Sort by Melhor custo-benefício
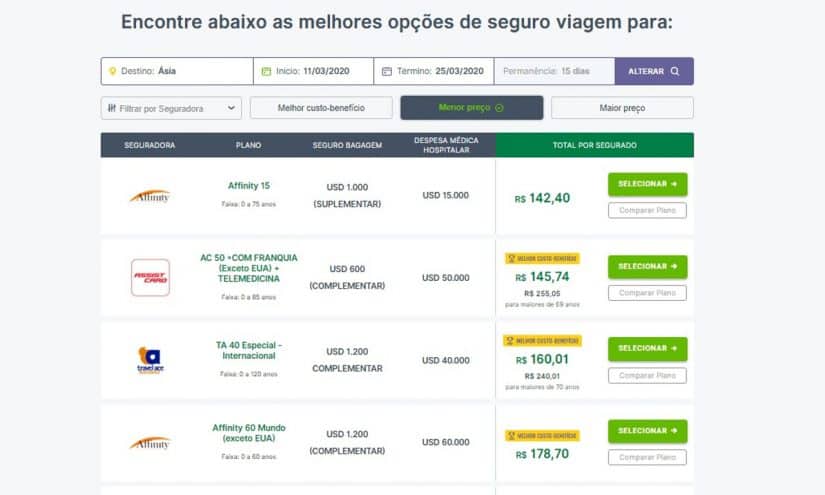Viewport: 825px width, 495px height. click(321, 108)
